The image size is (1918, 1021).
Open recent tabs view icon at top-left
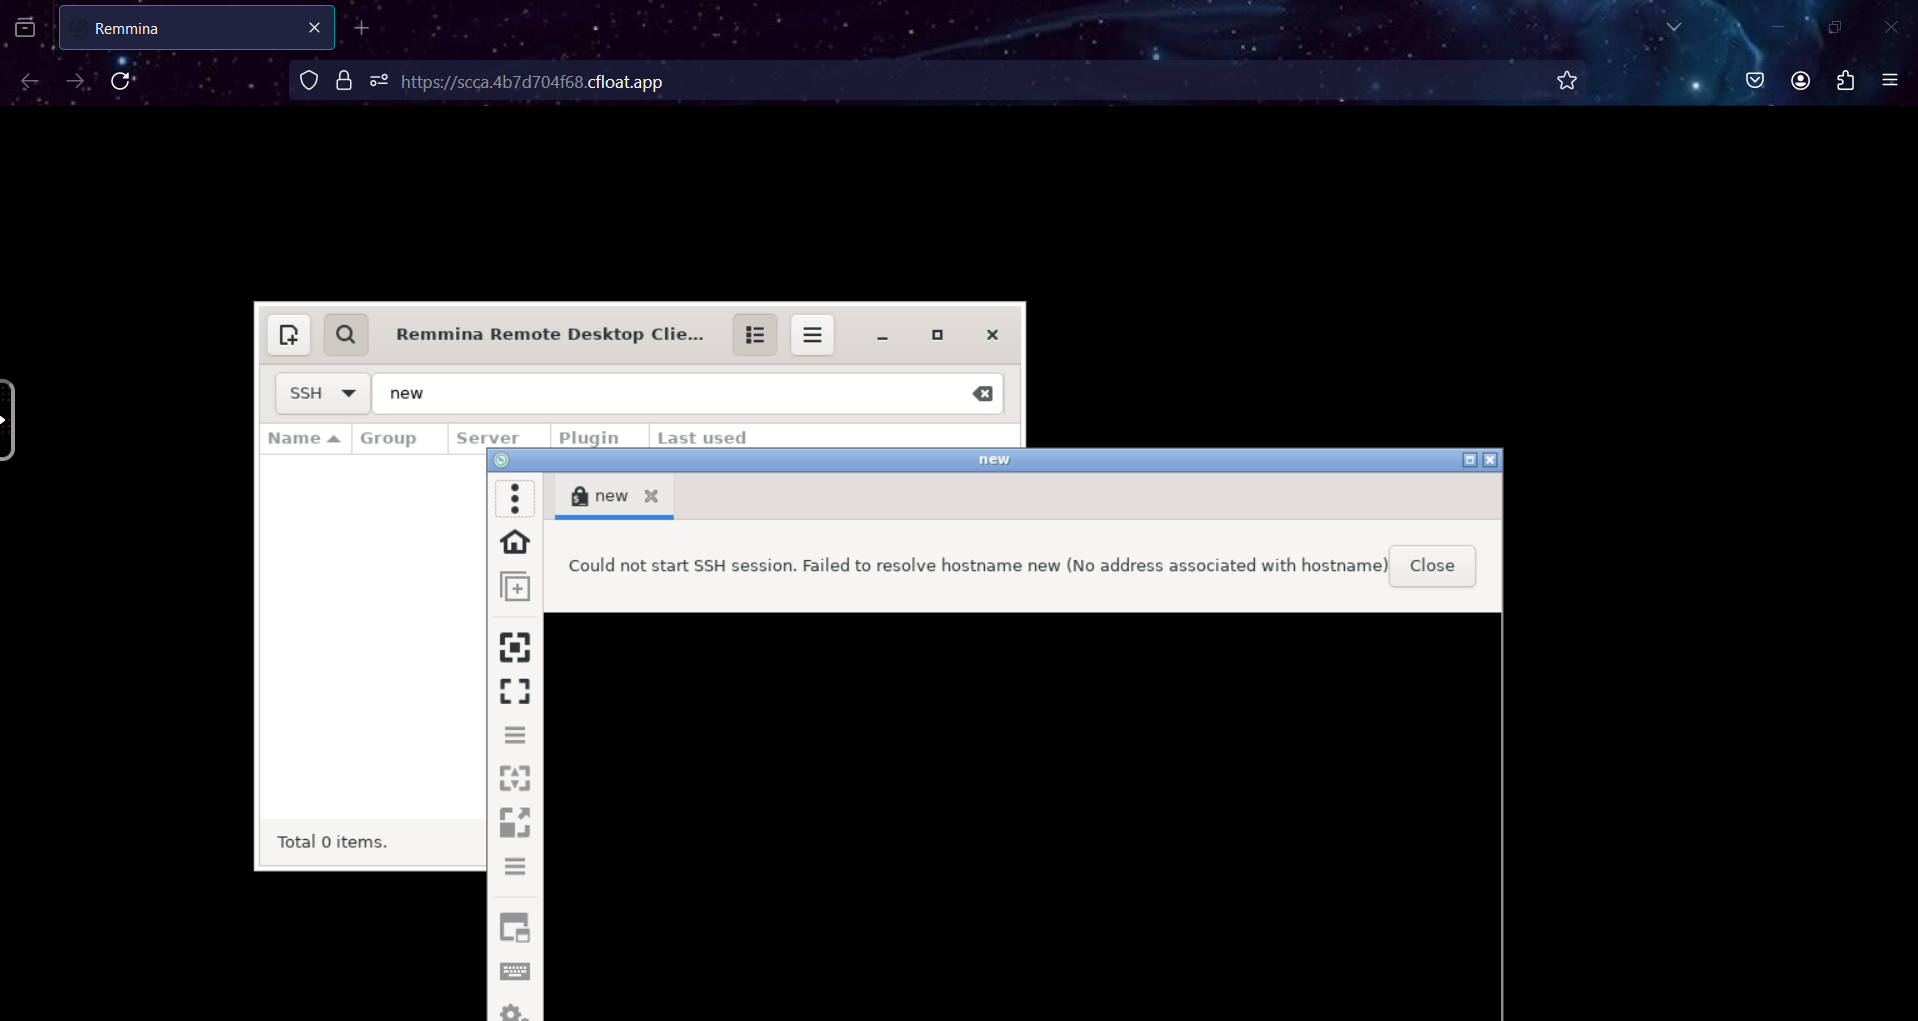coord(25,28)
